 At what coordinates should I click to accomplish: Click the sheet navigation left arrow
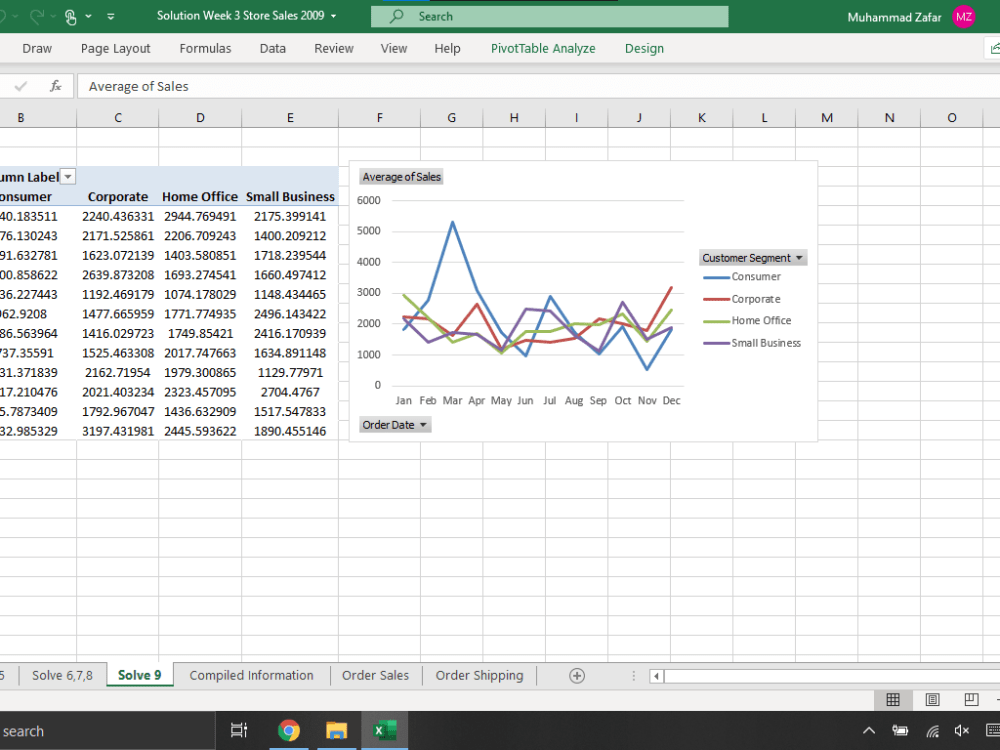coord(655,676)
